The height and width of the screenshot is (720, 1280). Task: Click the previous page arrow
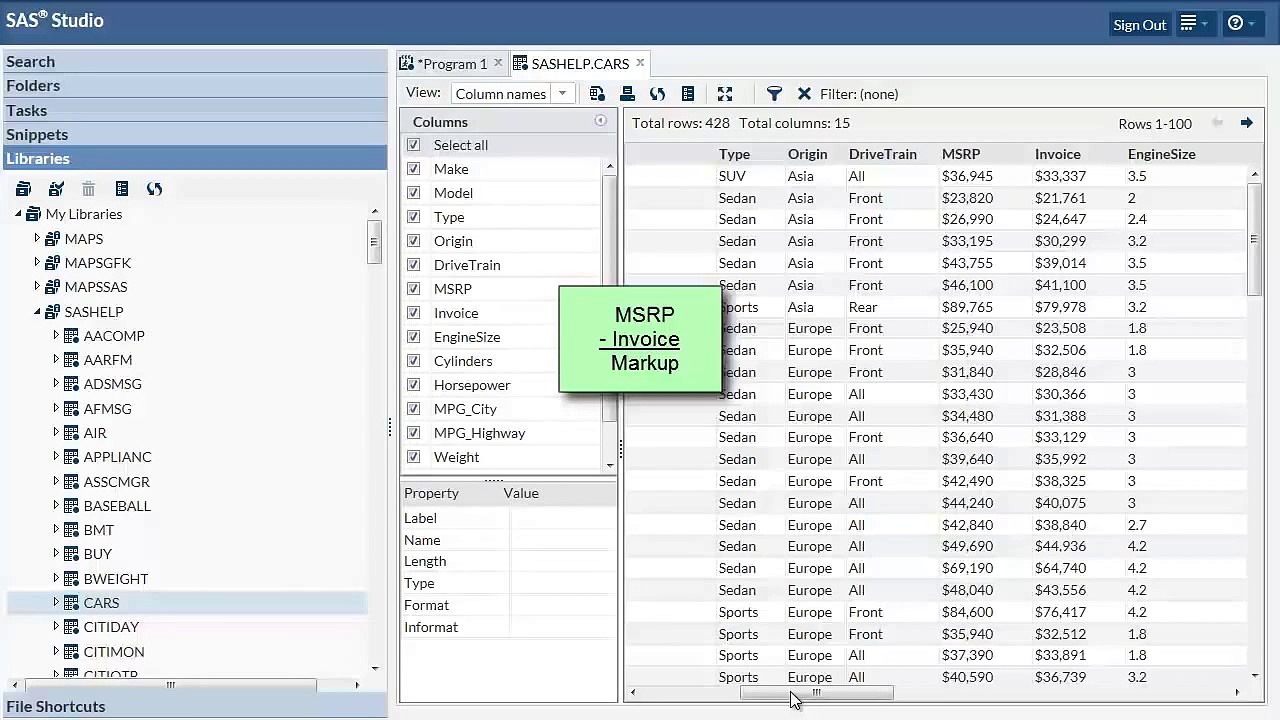pyautogui.click(x=1217, y=123)
